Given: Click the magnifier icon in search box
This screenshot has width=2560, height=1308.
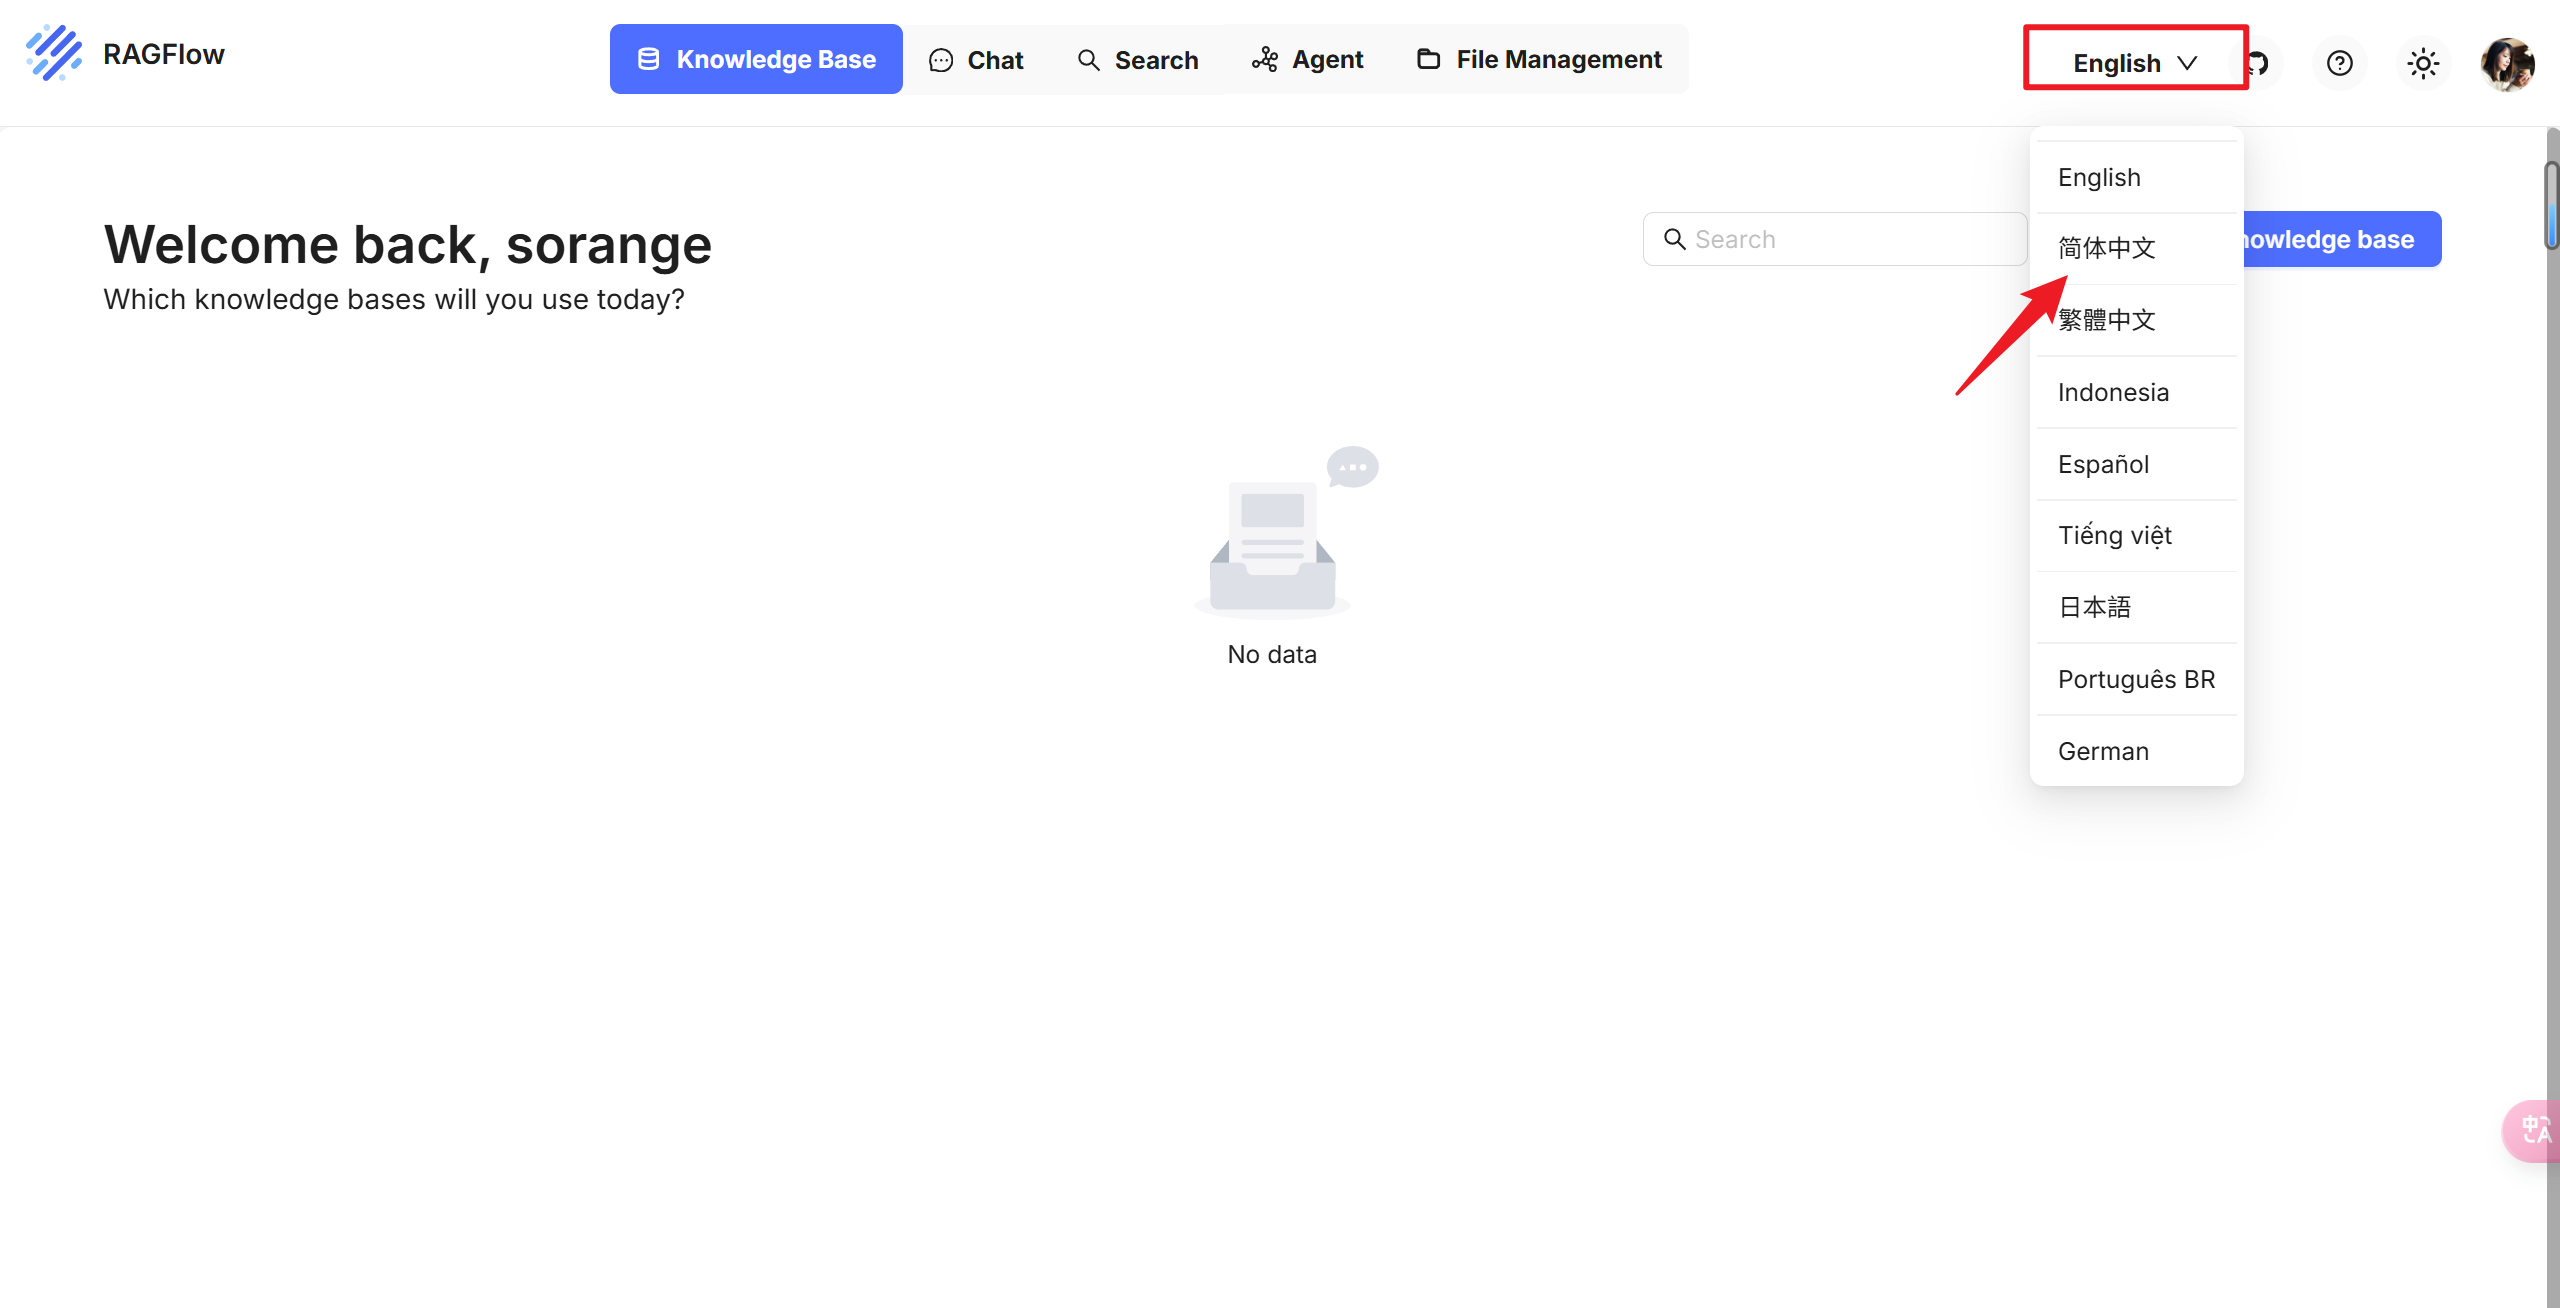Looking at the screenshot, I should [1674, 239].
